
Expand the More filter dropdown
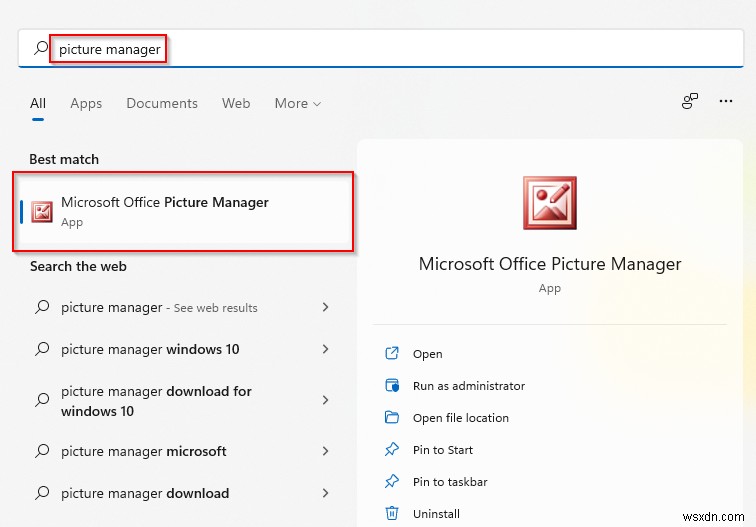click(x=297, y=103)
